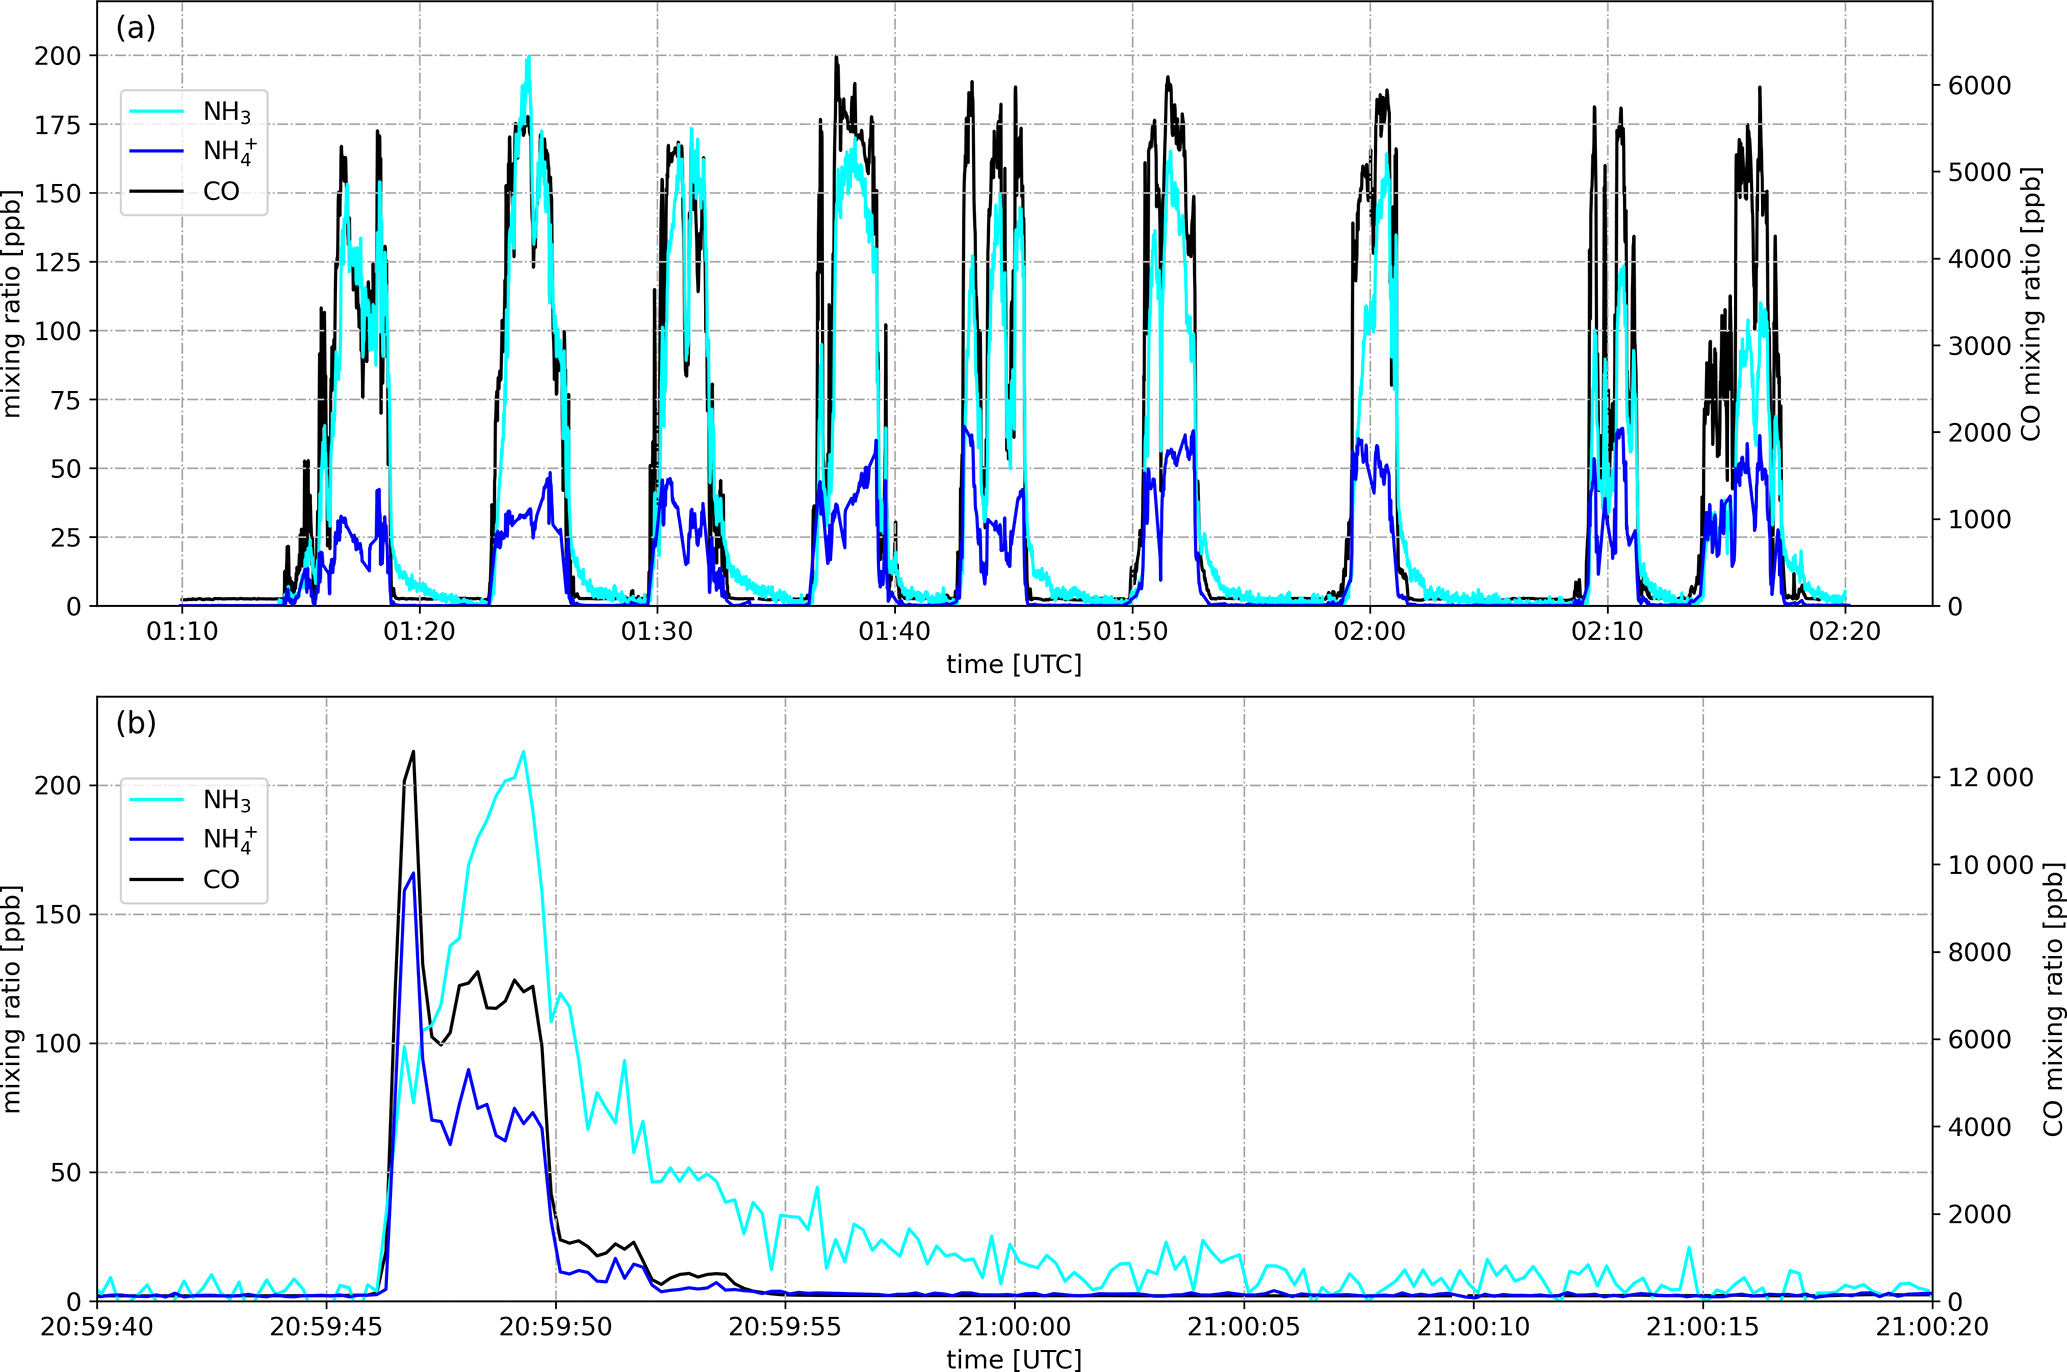Click the cyan NH3 peak top in panel (b)

click(x=523, y=752)
